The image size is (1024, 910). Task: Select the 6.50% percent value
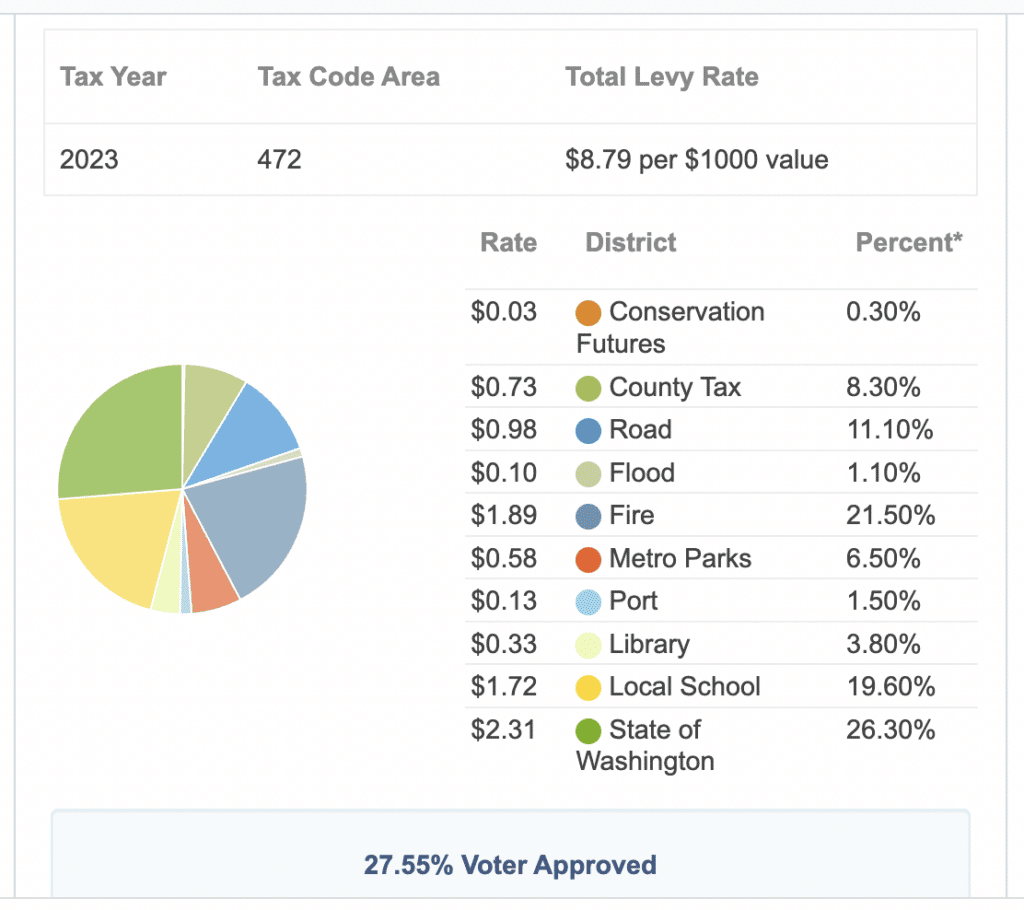pyautogui.click(x=883, y=559)
